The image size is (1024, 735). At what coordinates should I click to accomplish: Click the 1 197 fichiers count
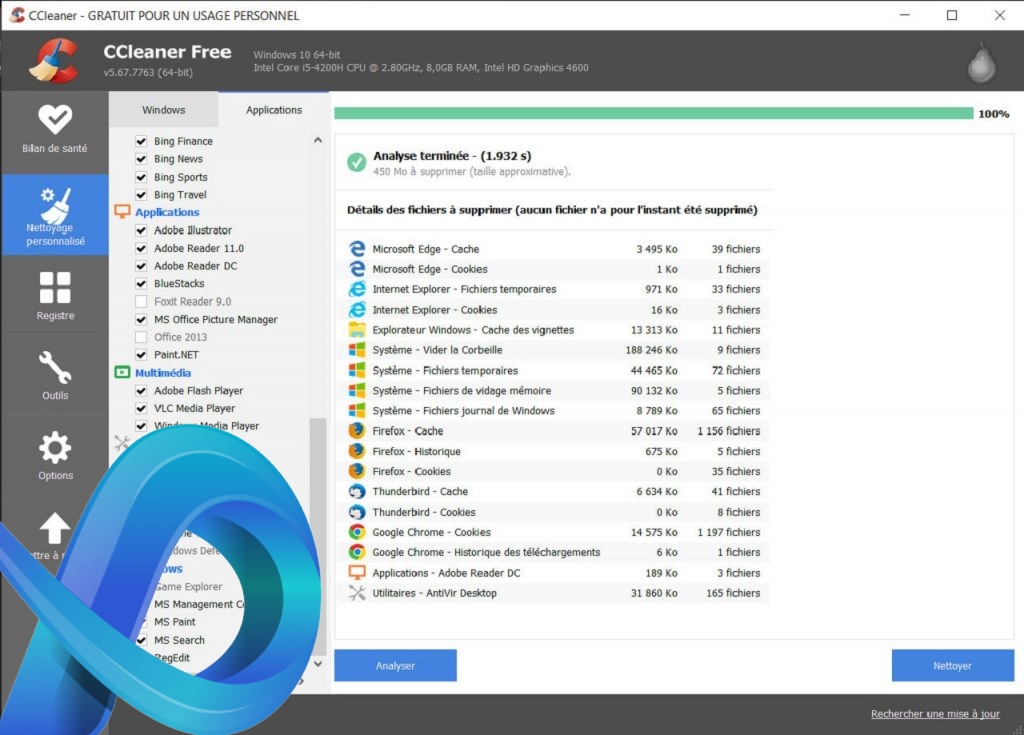tap(729, 532)
